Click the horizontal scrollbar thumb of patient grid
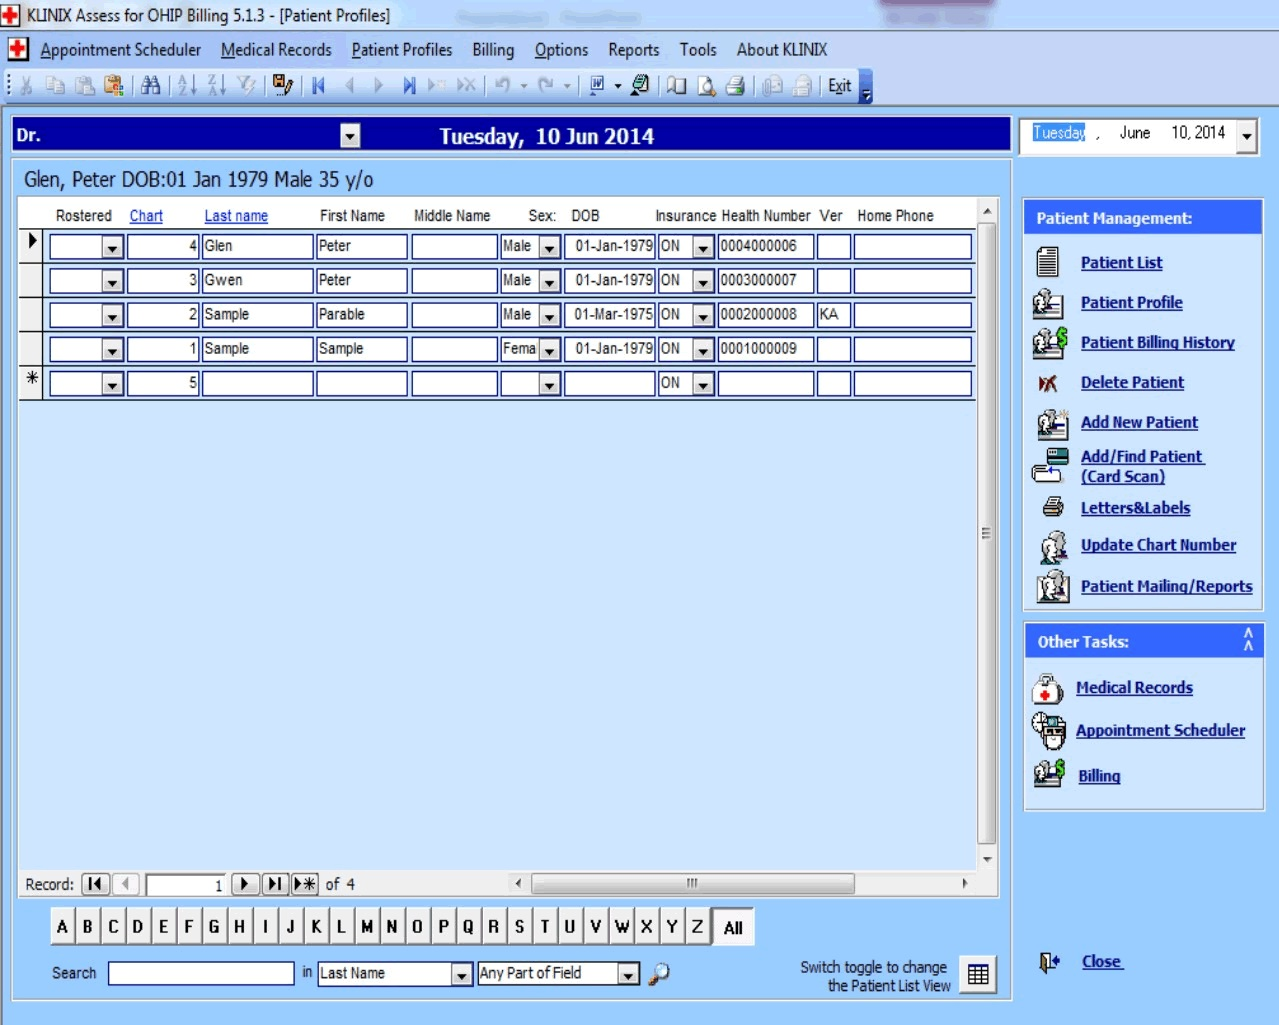 (692, 883)
